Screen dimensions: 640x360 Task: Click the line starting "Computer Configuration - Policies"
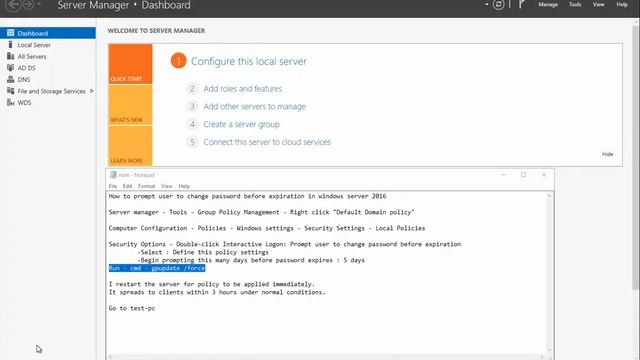(267, 228)
